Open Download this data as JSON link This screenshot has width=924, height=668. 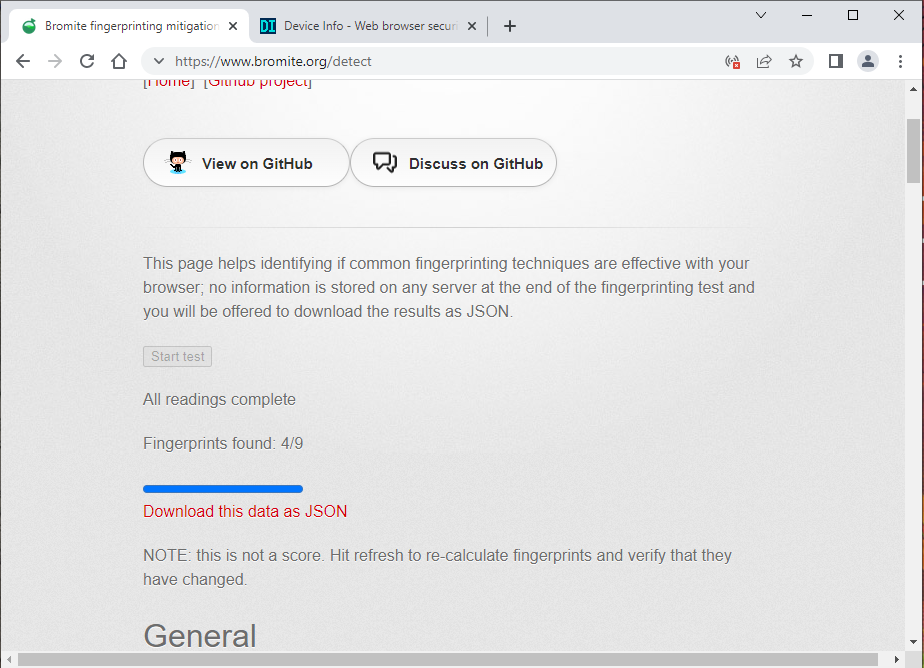245,511
